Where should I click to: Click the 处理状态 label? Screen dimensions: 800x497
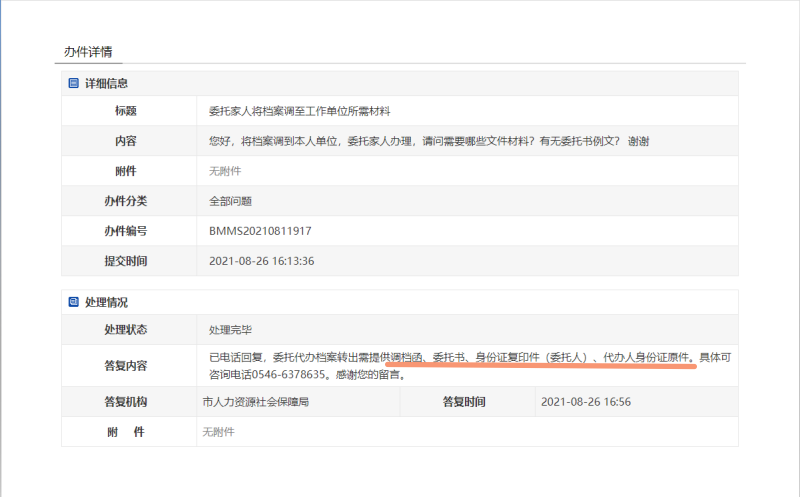coord(126,330)
